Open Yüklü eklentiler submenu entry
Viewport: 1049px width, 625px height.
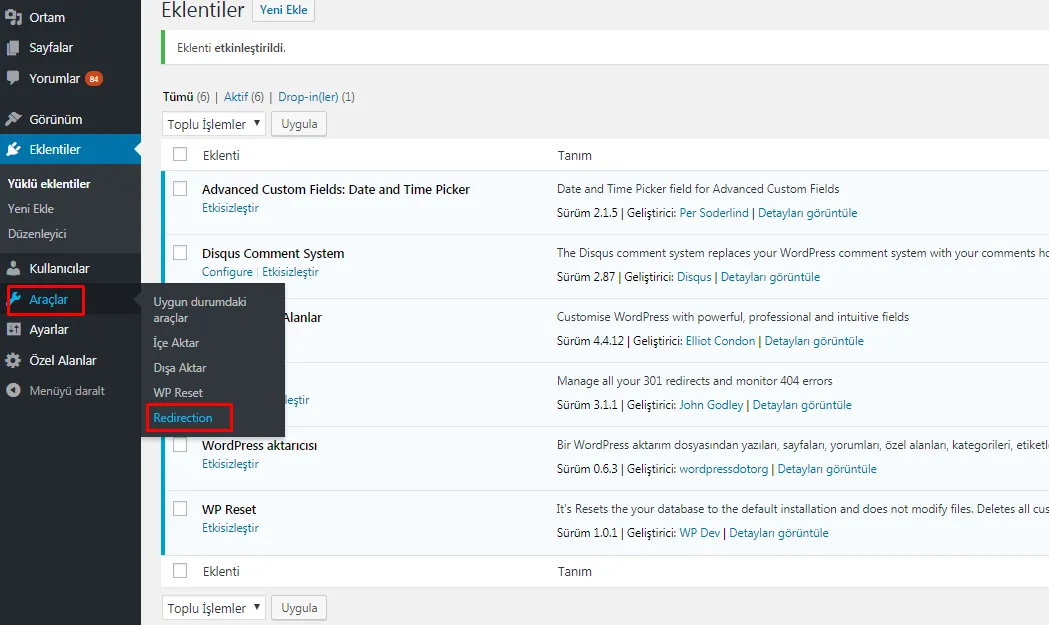pos(49,183)
